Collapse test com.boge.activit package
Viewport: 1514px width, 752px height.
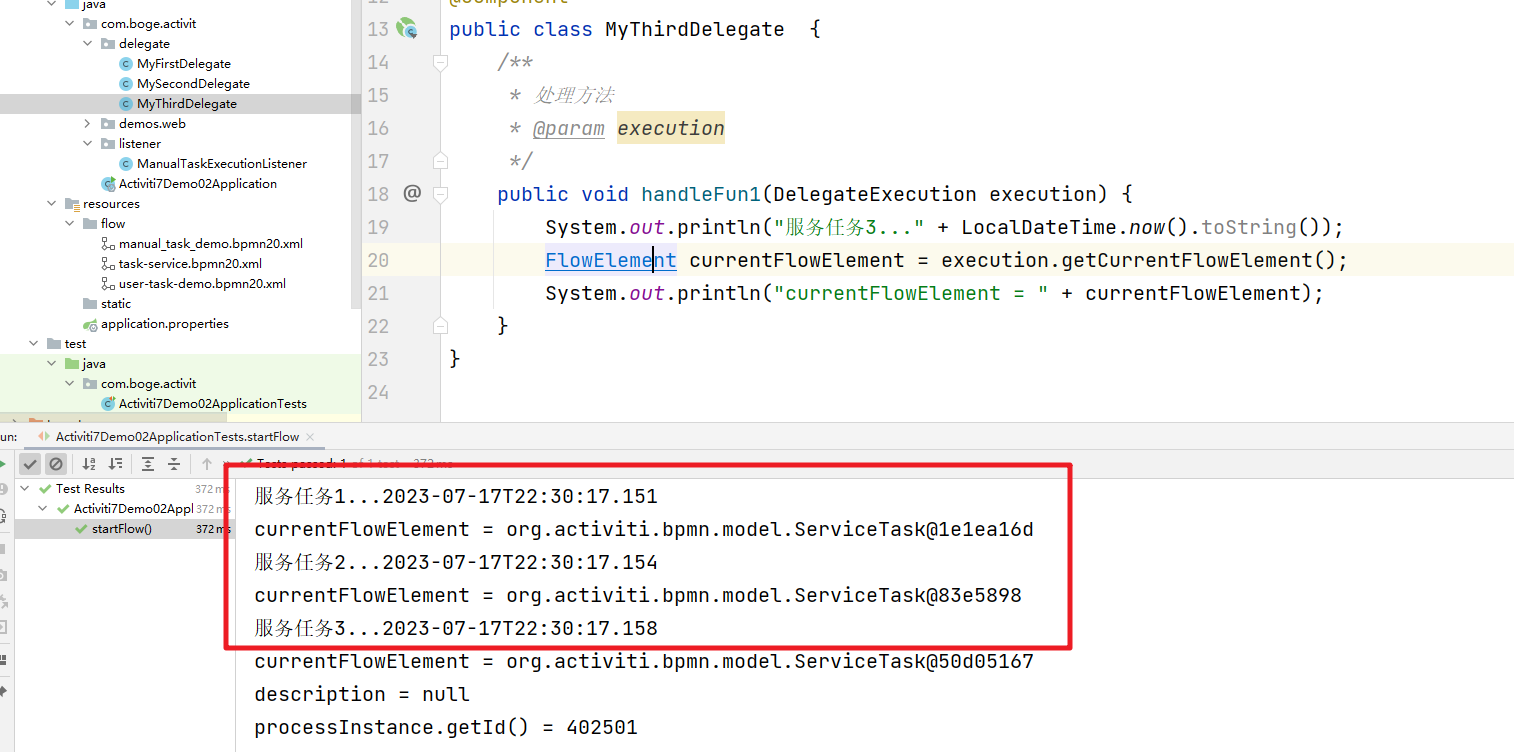(x=70, y=384)
